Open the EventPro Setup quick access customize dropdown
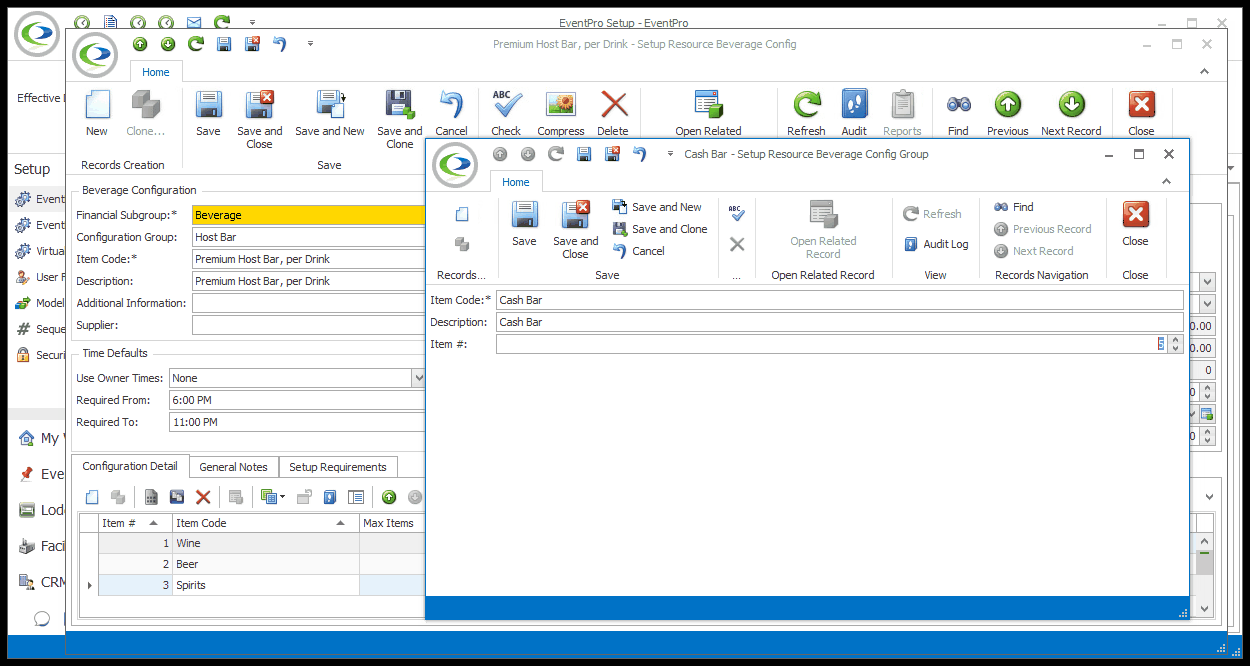The height and width of the screenshot is (666, 1250). 252,22
